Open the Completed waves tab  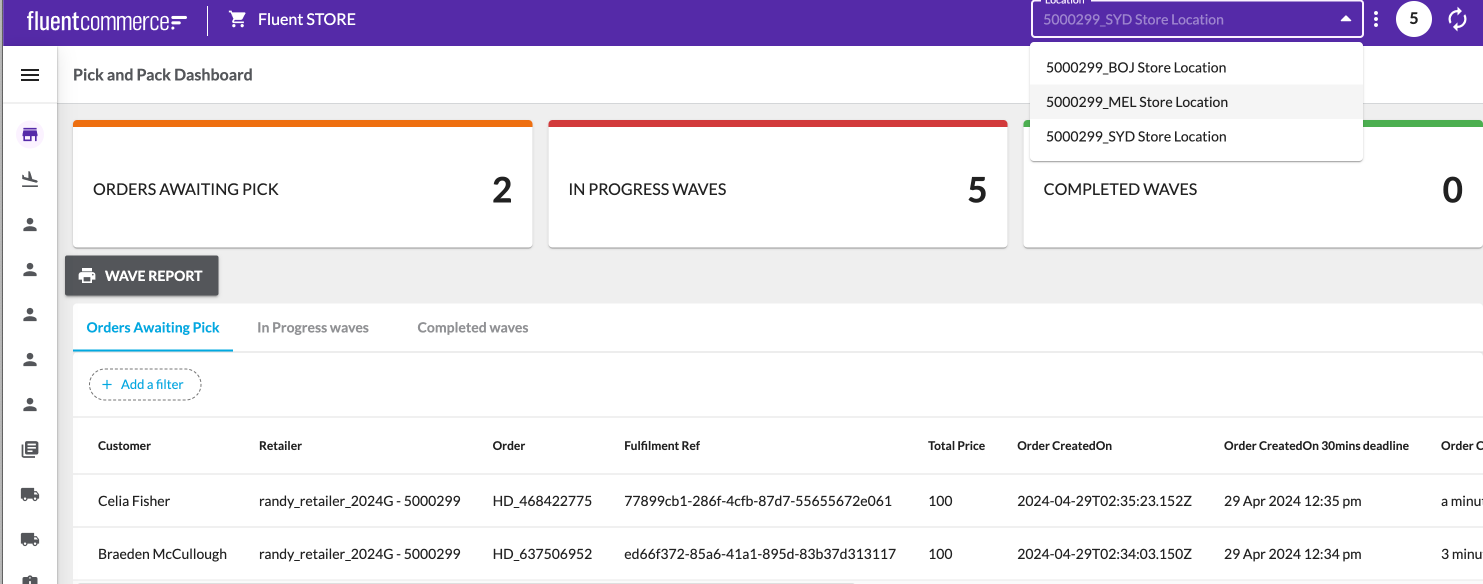click(x=472, y=328)
